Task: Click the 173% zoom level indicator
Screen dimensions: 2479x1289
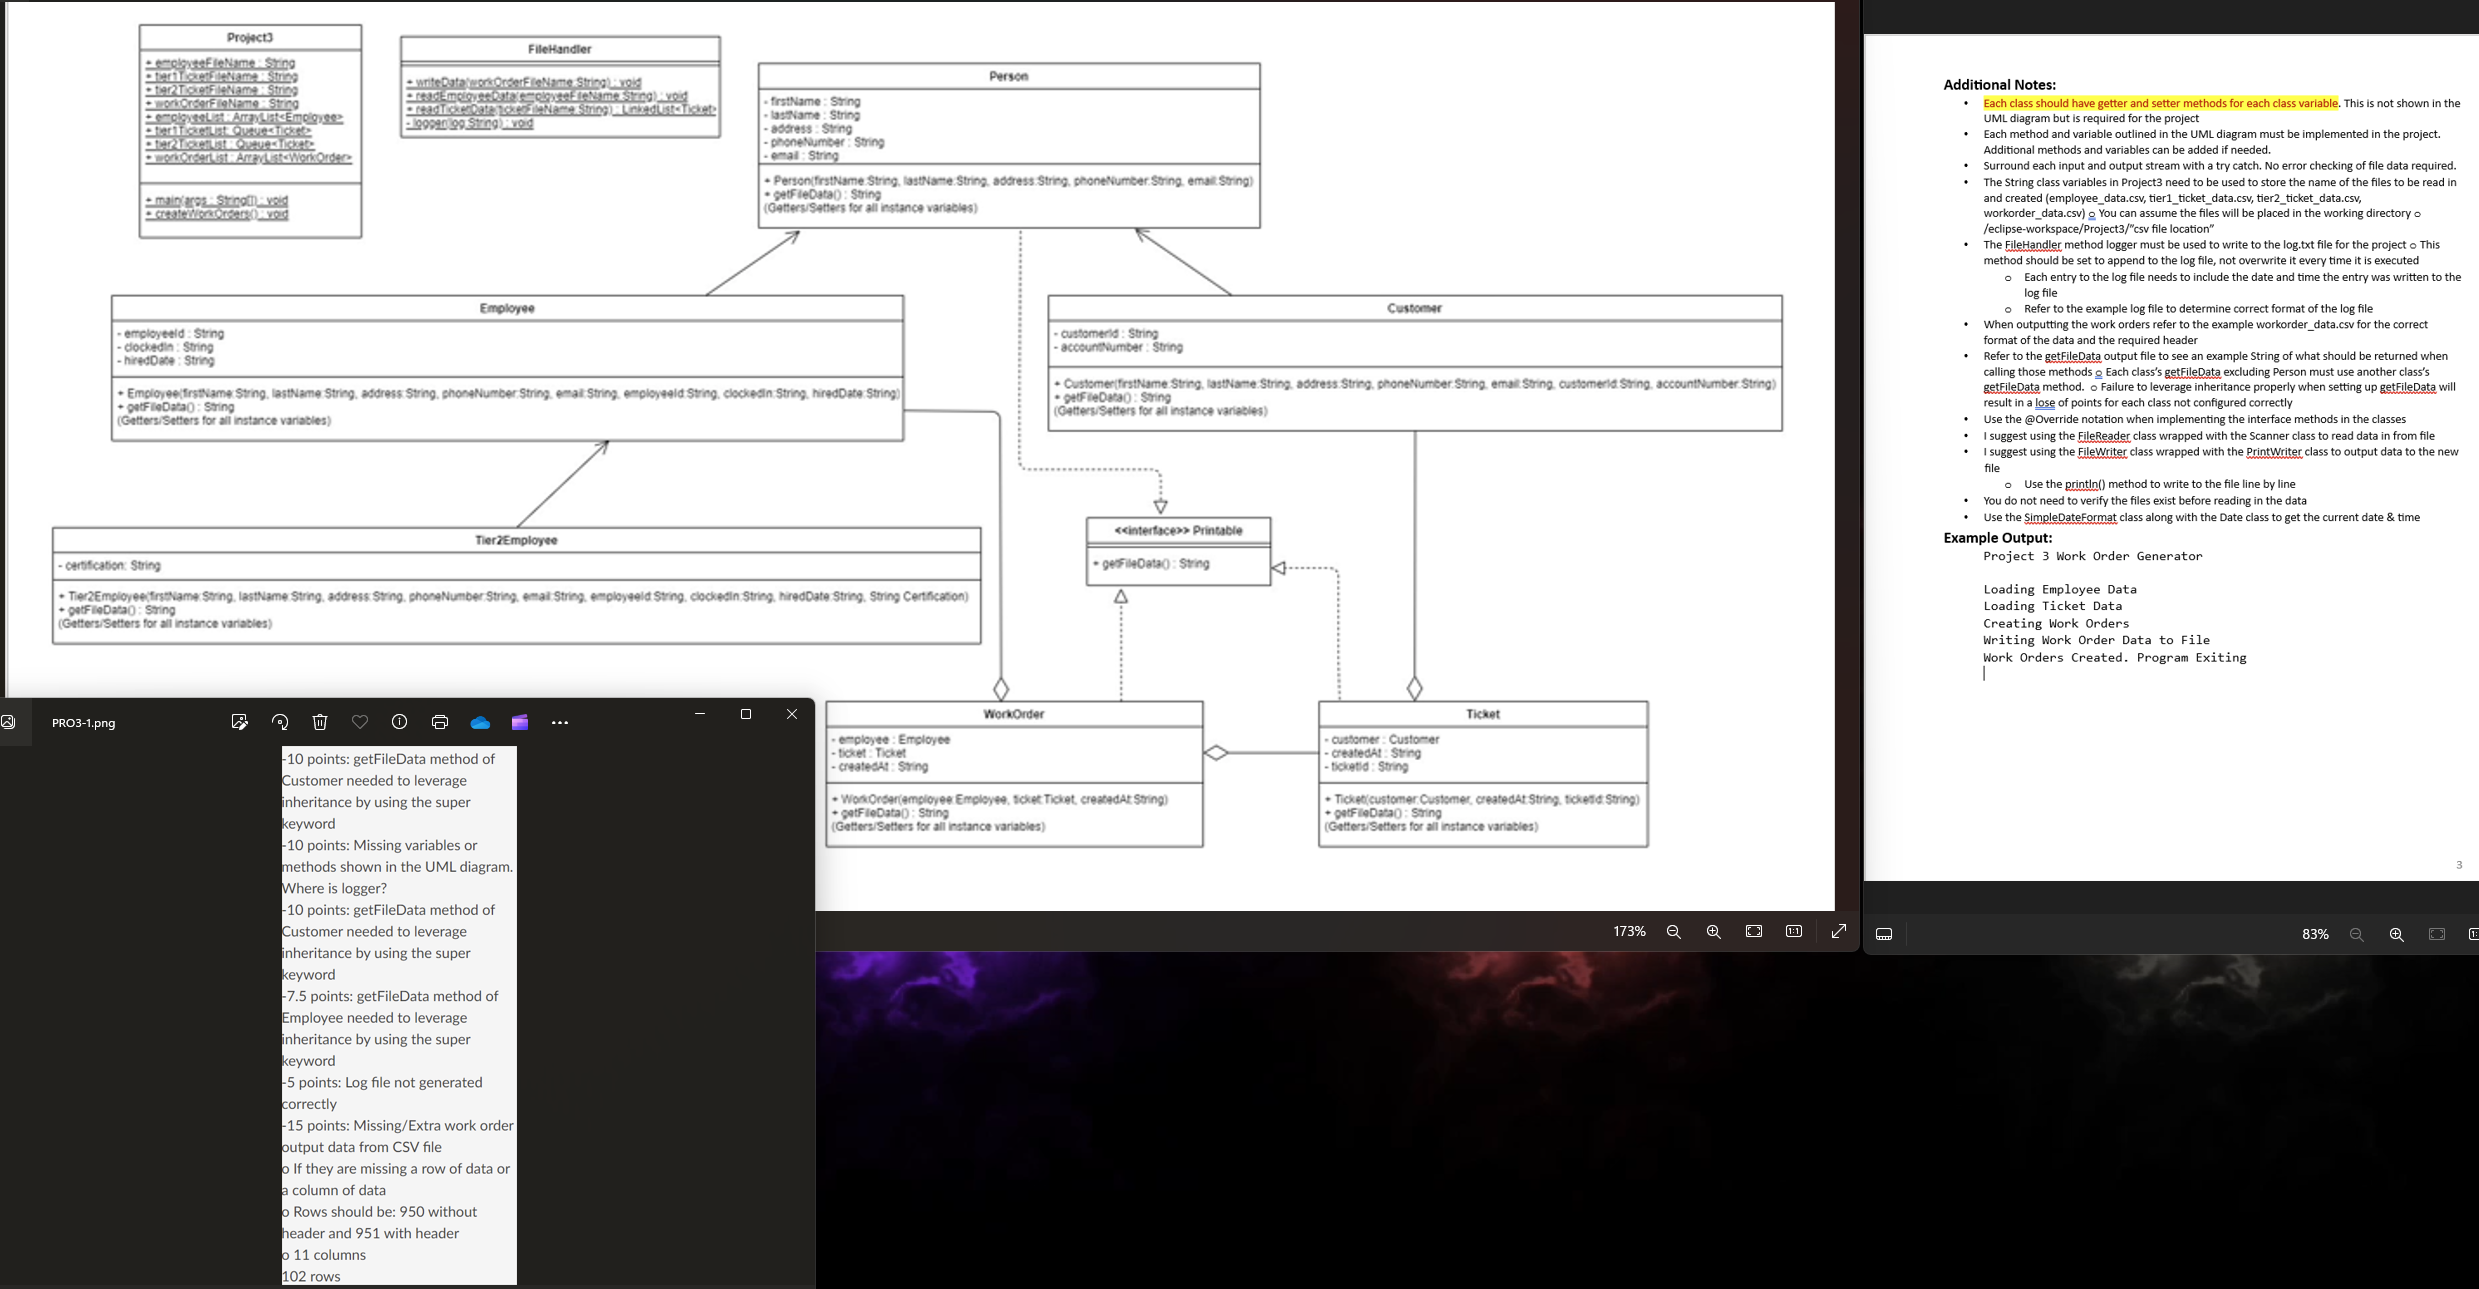Action: (1628, 931)
